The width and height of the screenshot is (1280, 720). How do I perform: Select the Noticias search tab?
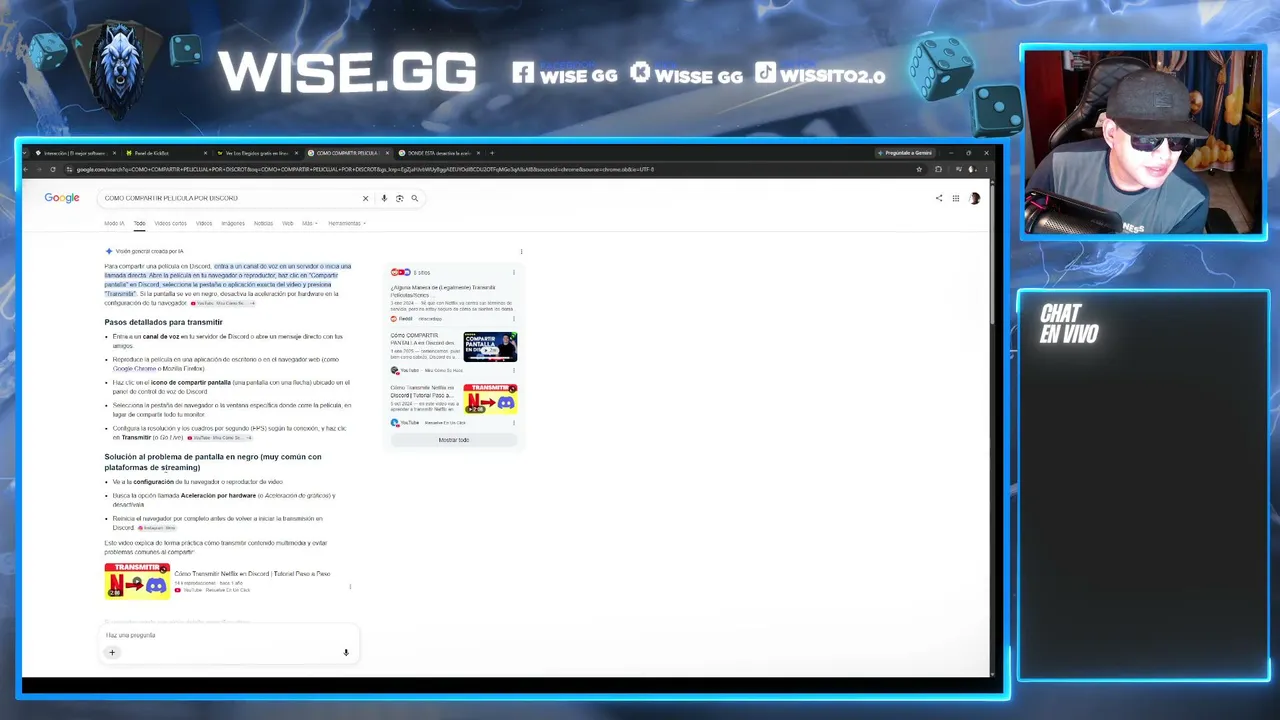tap(263, 223)
